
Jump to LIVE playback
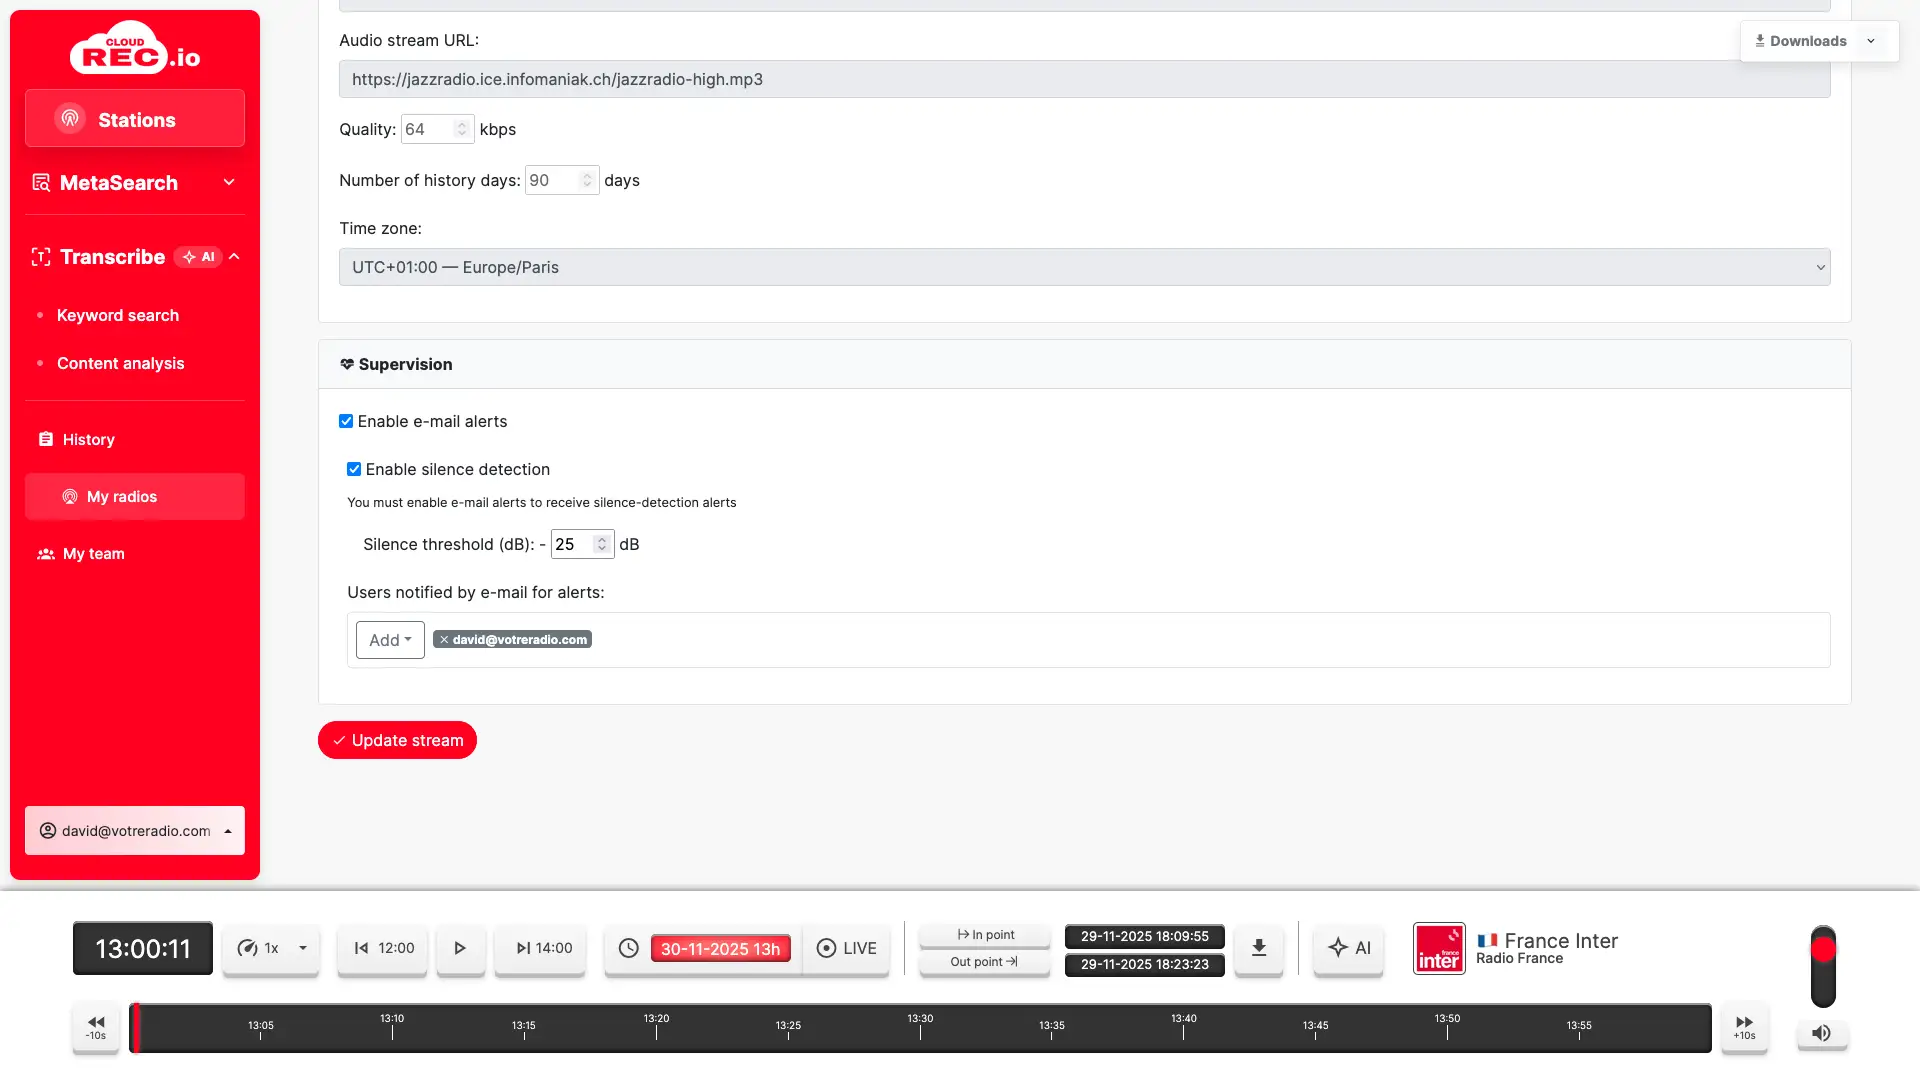(847, 948)
